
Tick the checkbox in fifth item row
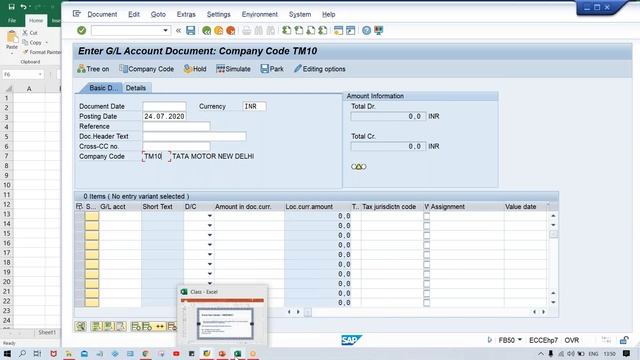[x=427, y=255]
